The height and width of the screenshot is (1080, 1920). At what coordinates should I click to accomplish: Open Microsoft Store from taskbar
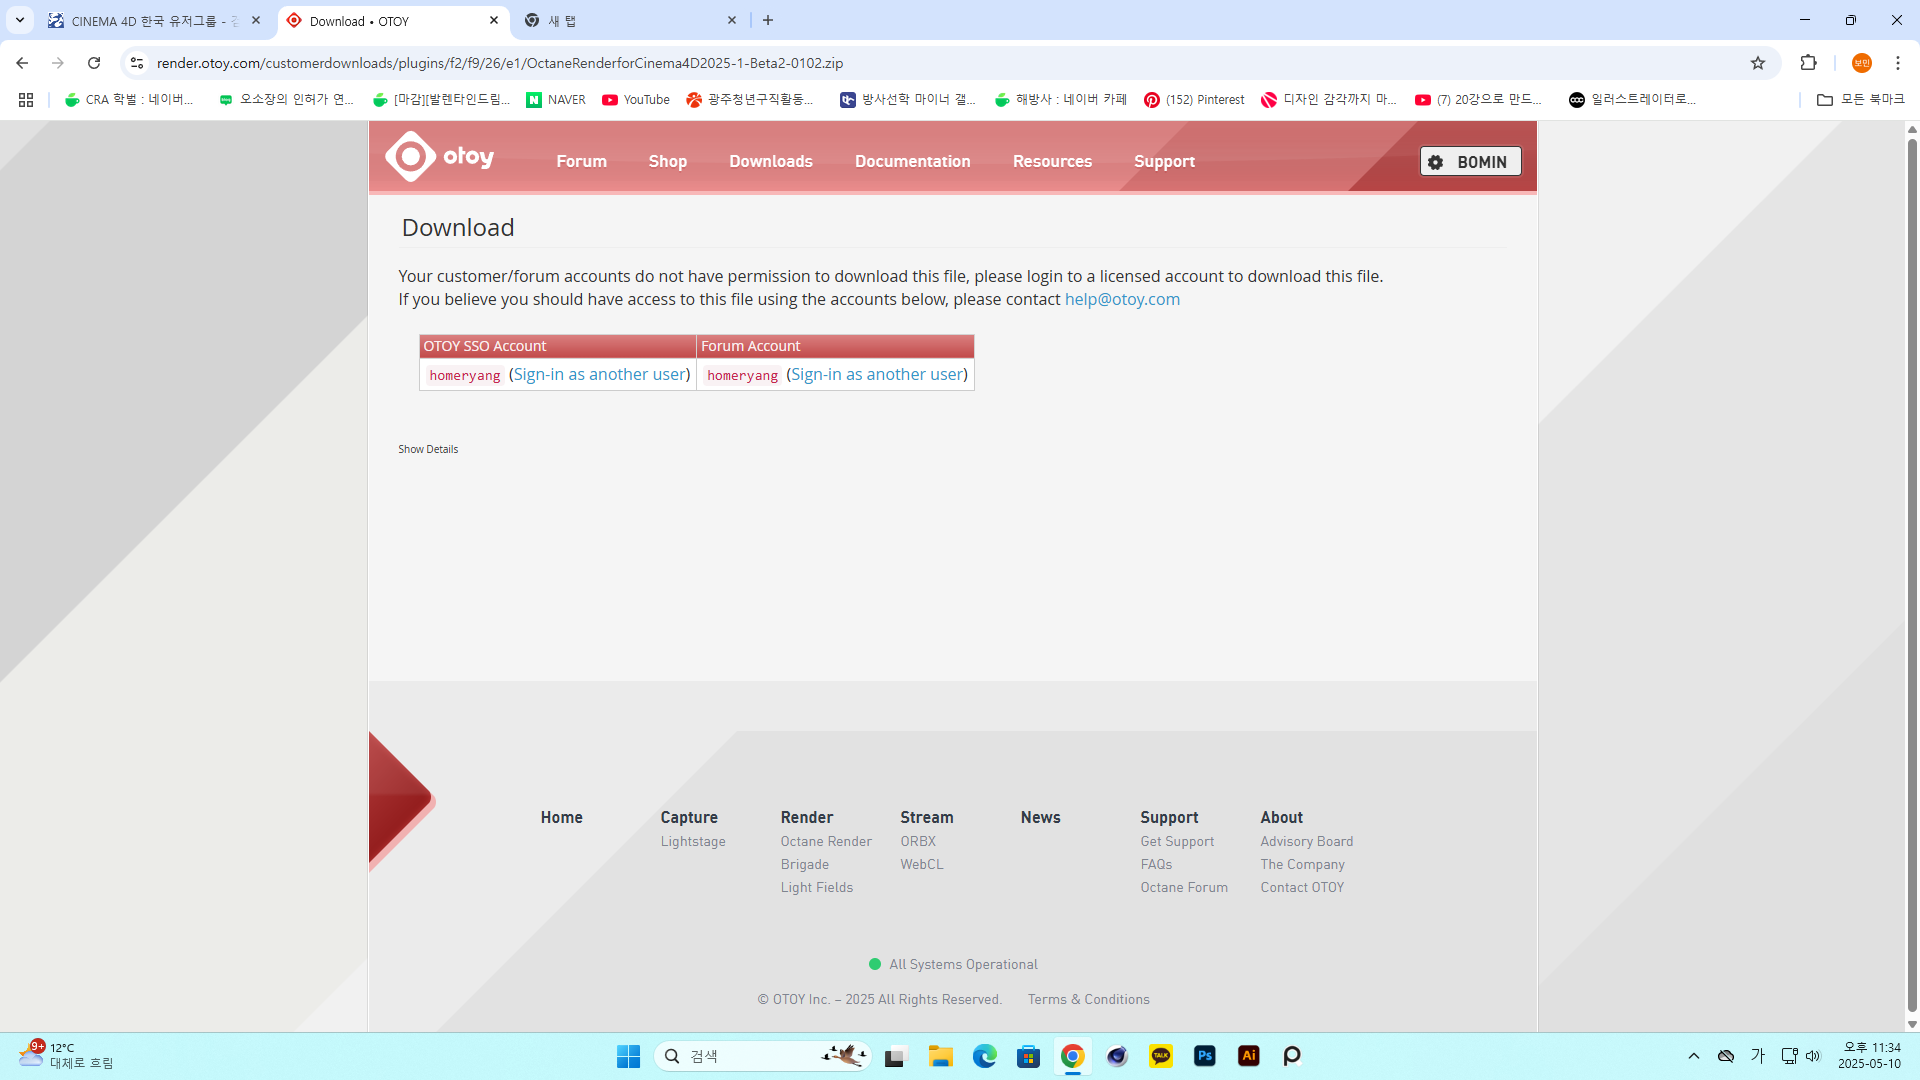coord(1028,1056)
